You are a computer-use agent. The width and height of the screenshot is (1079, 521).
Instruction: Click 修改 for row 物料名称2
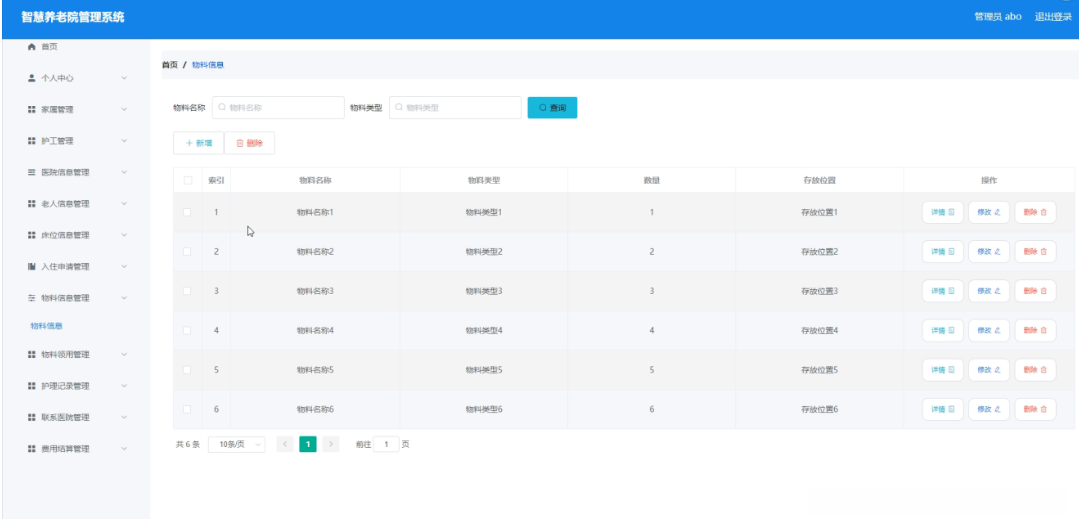tap(989, 252)
